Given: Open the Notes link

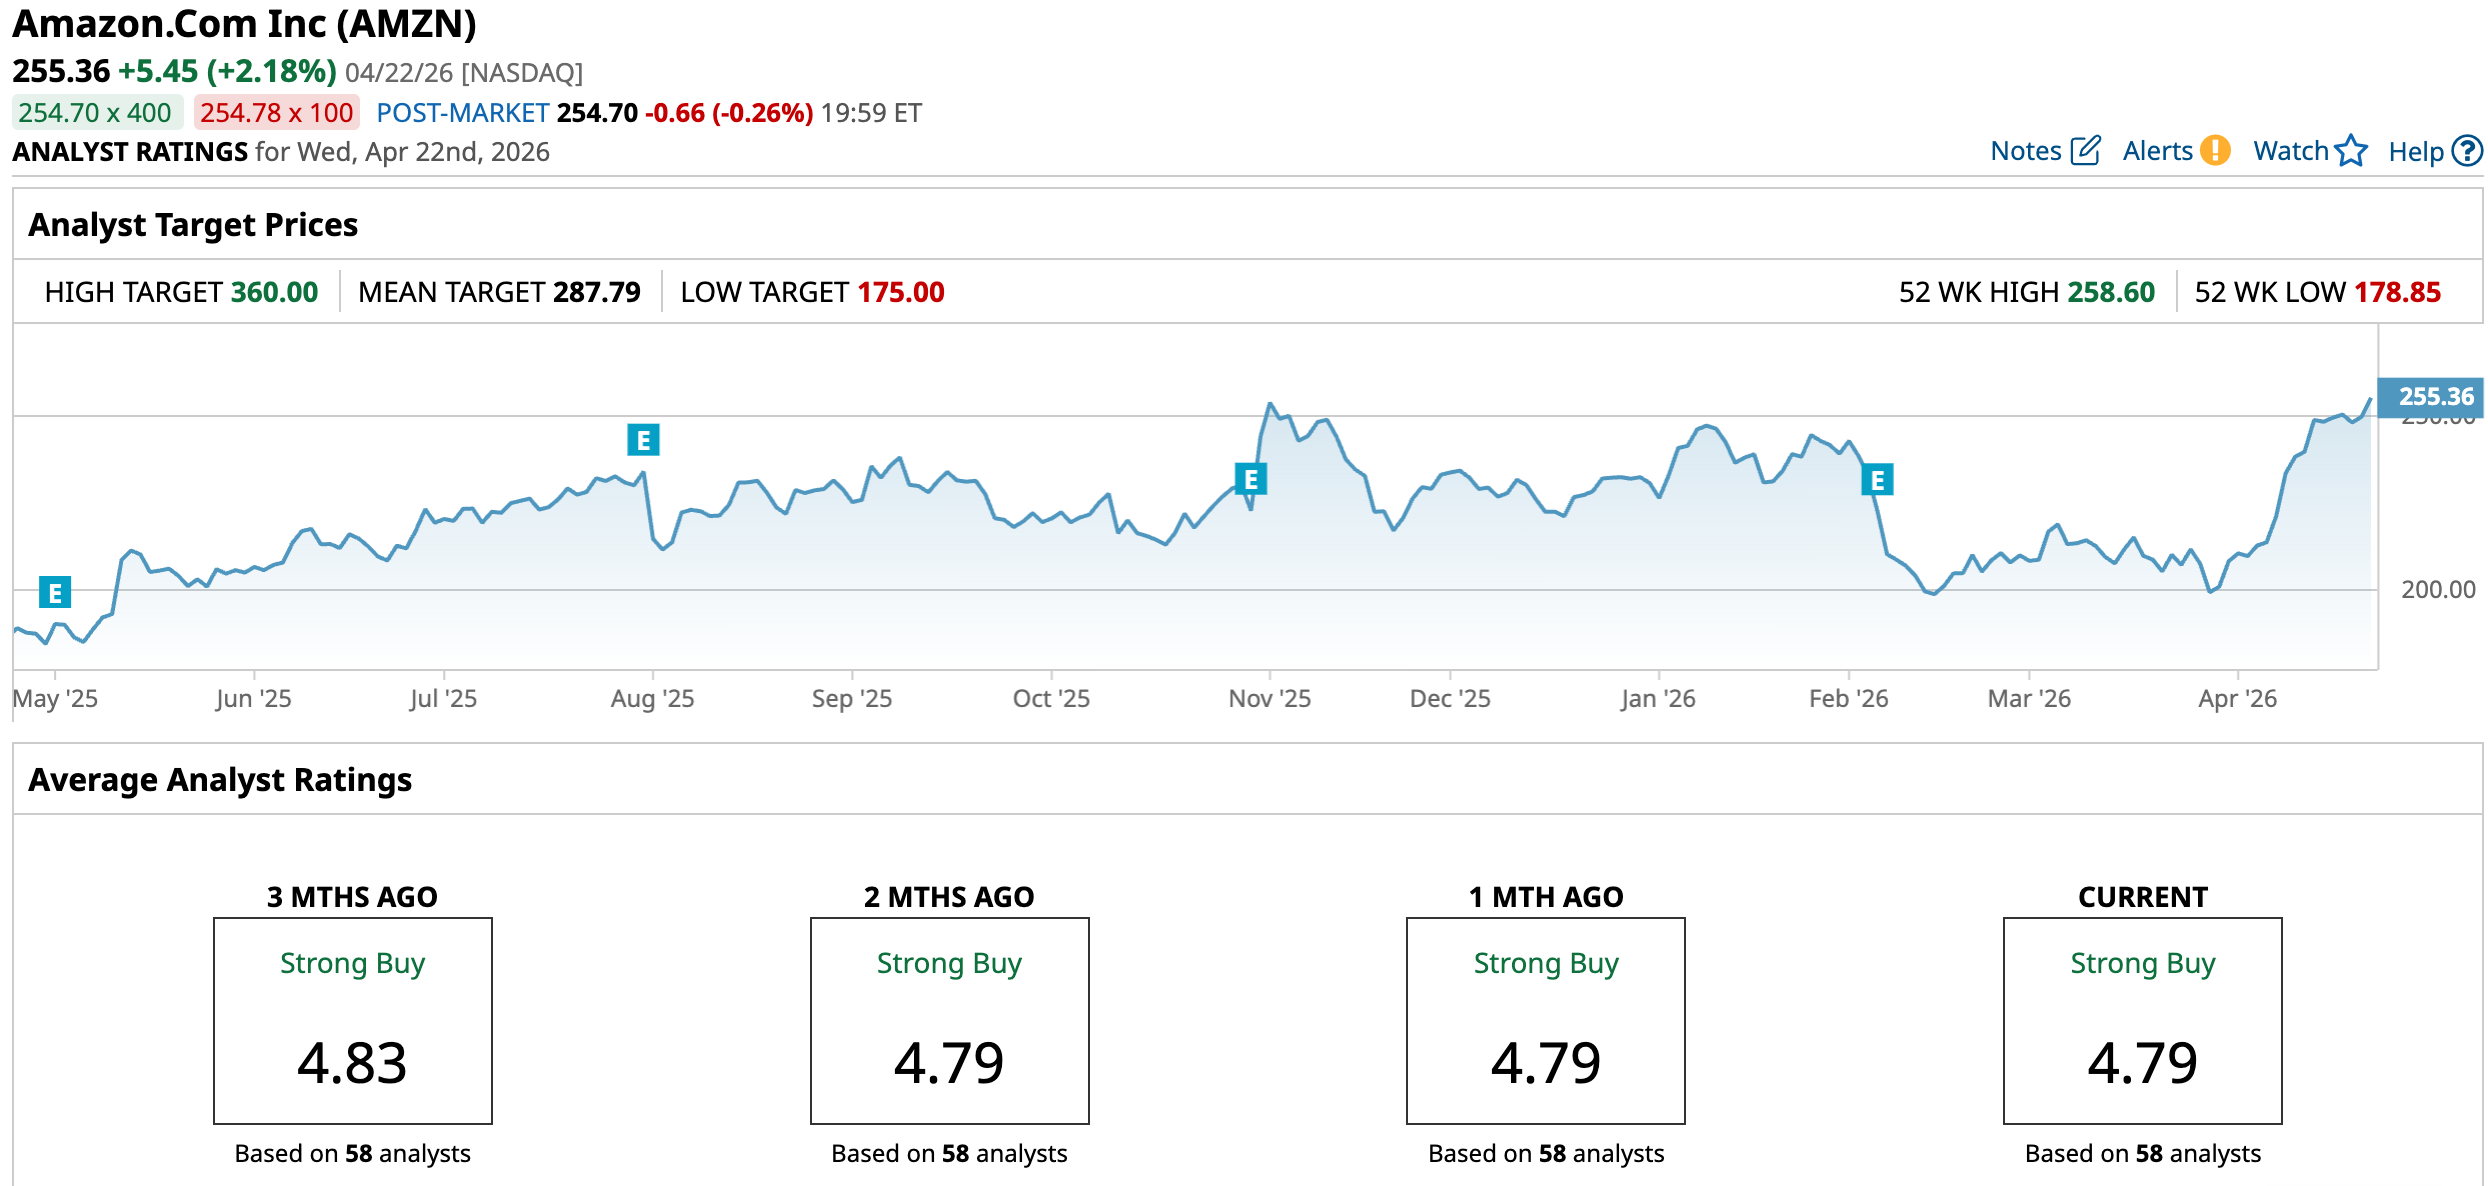Looking at the screenshot, I should coord(2025,151).
